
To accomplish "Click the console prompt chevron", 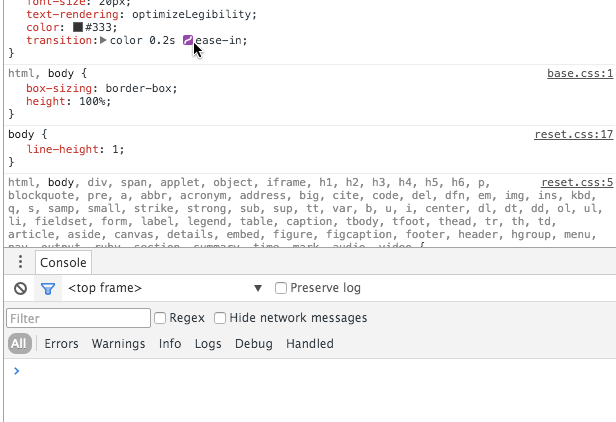I will tap(15, 371).
